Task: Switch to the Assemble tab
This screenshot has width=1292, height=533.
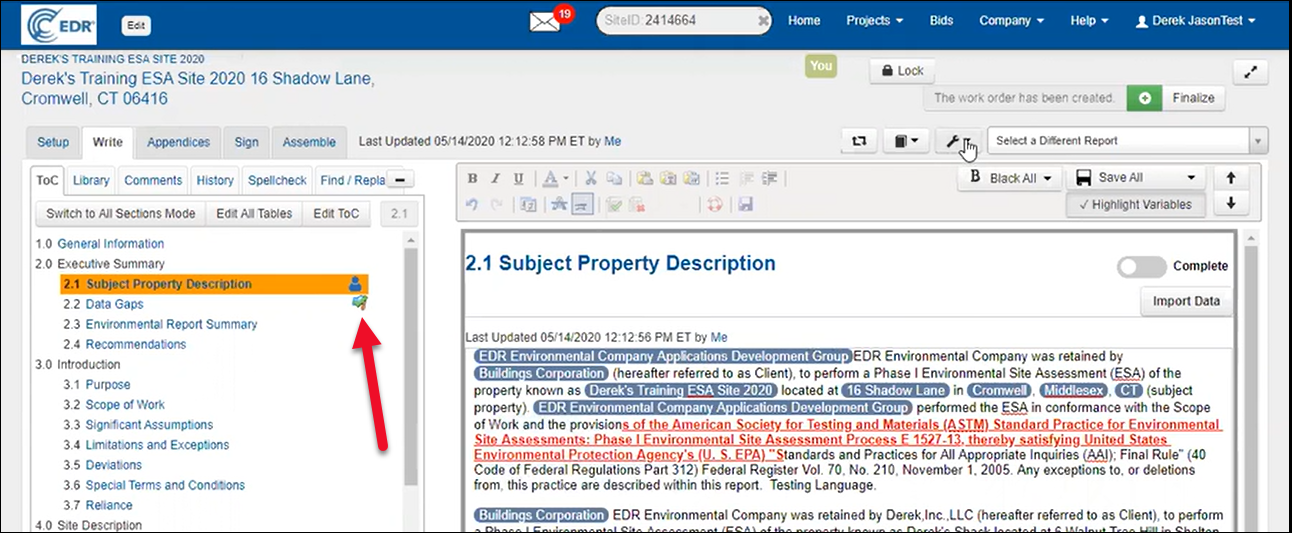Action: coord(309,142)
